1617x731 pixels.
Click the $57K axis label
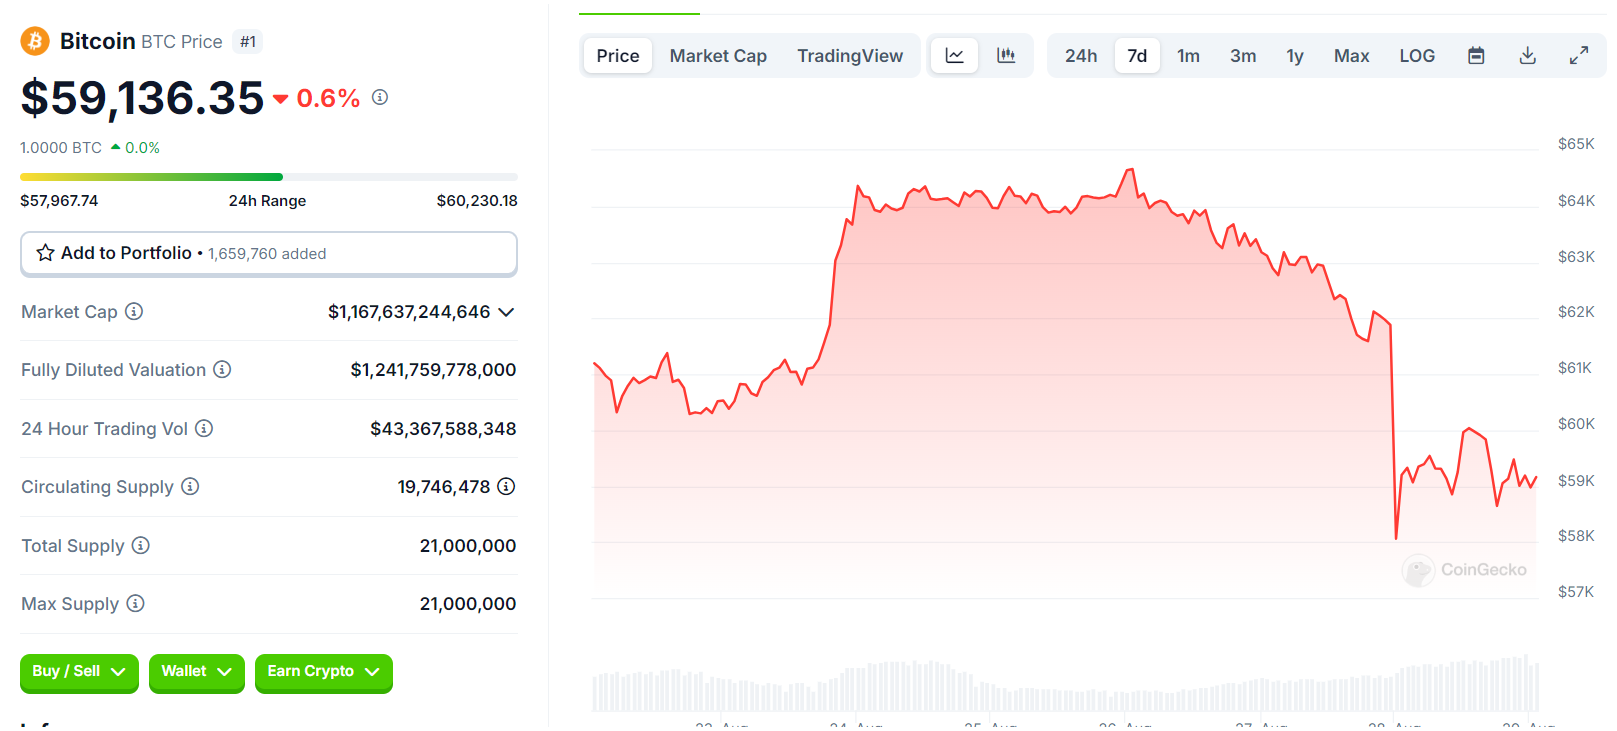tap(1576, 592)
